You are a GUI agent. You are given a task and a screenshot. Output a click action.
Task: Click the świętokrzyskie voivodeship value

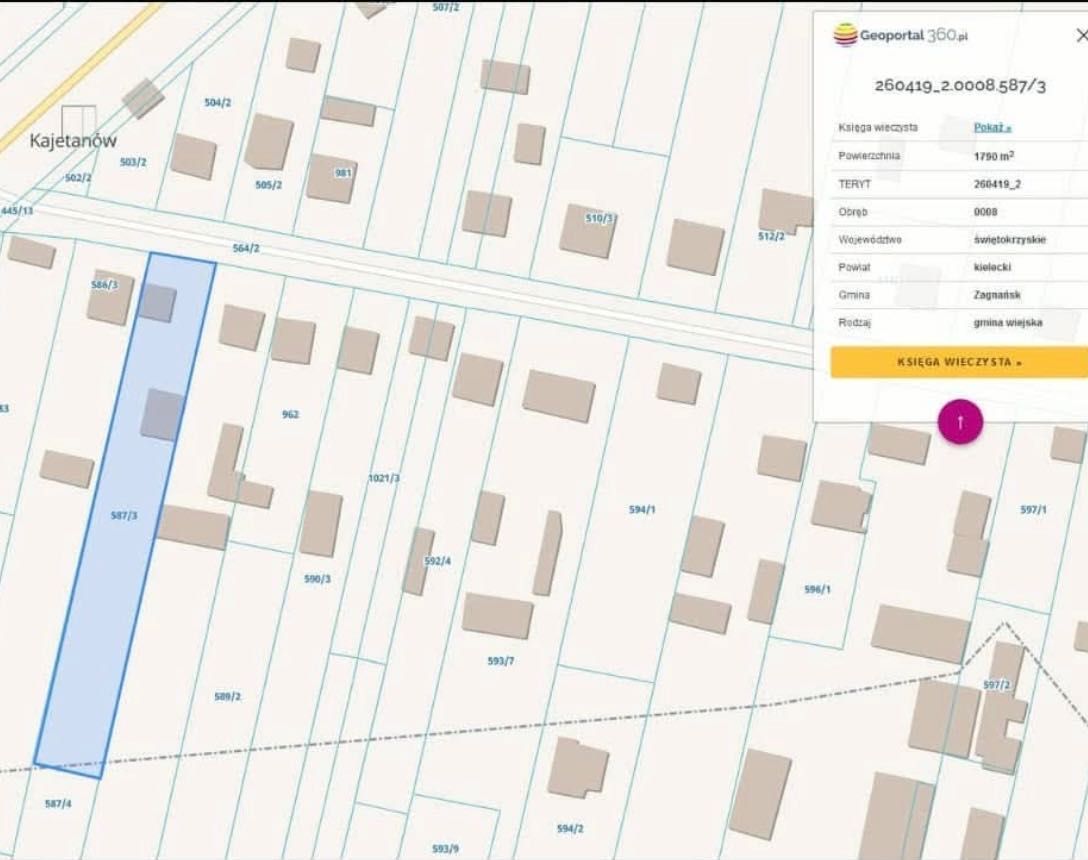click(x=1010, y=239)
